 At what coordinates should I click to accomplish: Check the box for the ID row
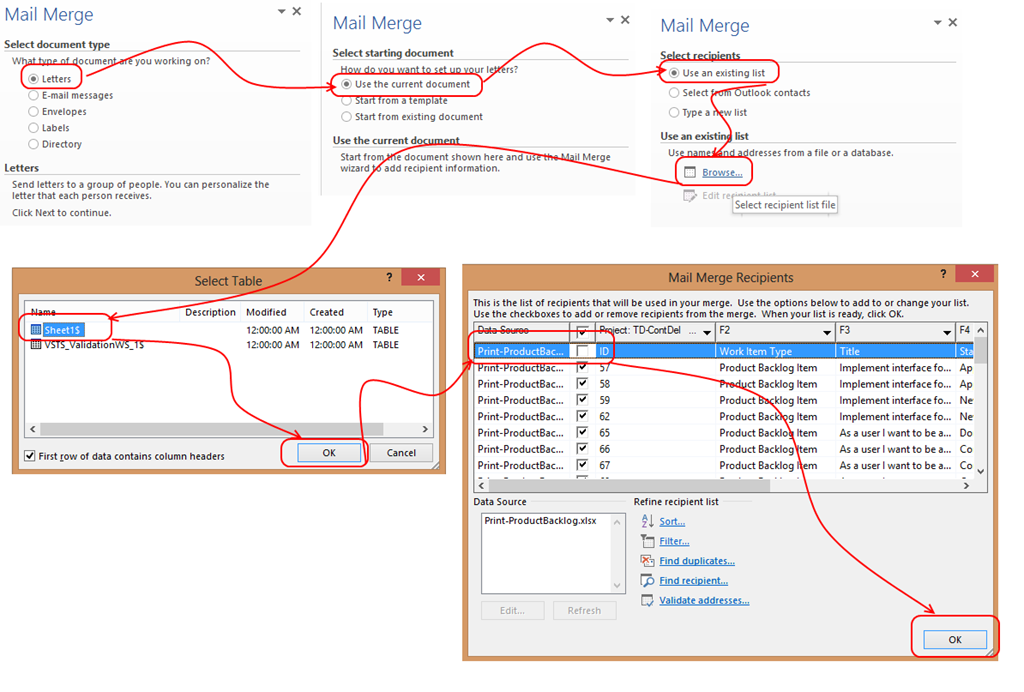[583, 352]
